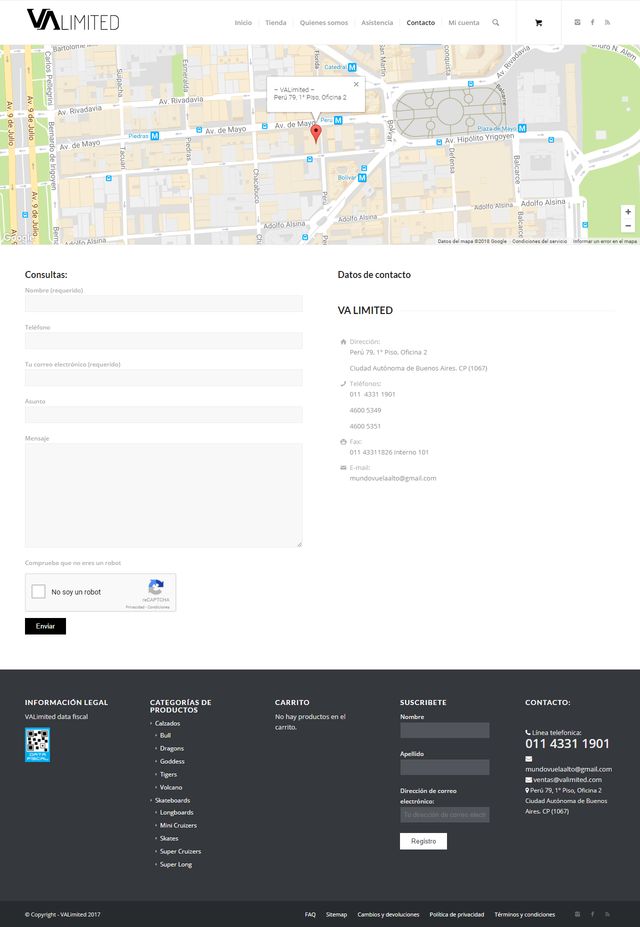Image resolution: width=640 pixels, height=927 pixels.
Task: Open RSS feed icon in top header
Action: 607,22
